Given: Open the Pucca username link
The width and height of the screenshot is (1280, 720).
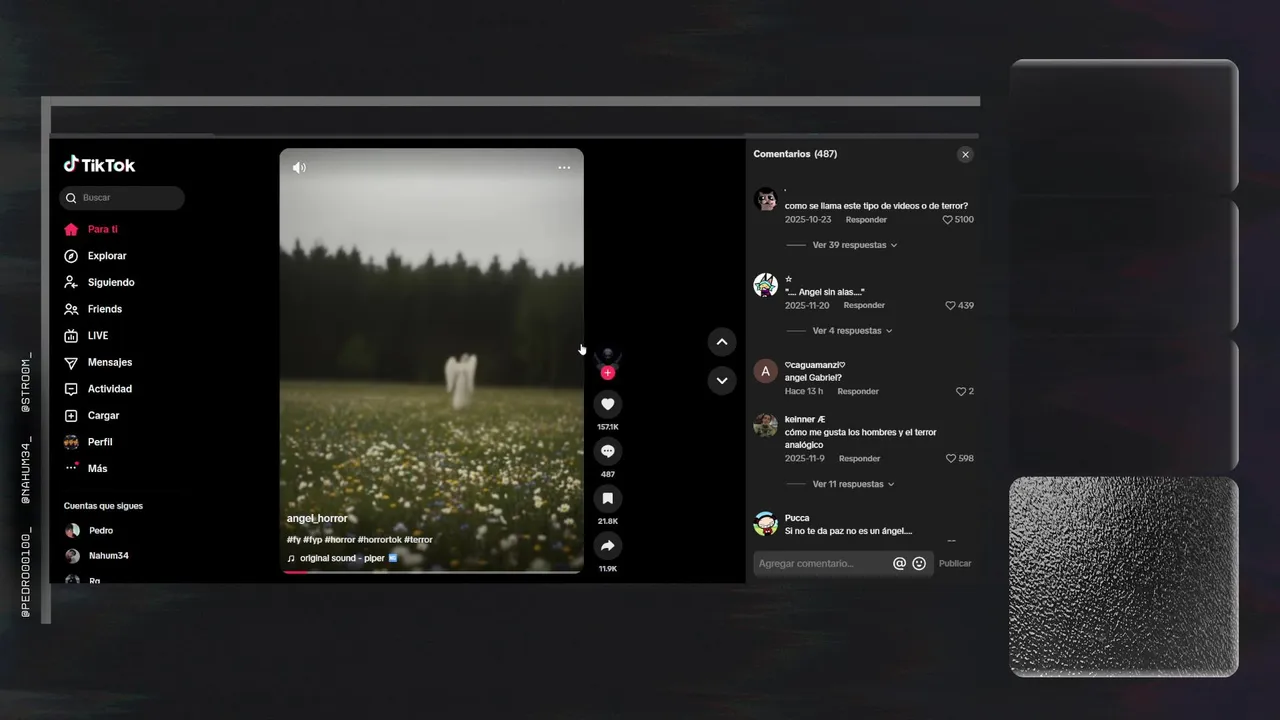Looking at the screenshot, I should (797, 518).
